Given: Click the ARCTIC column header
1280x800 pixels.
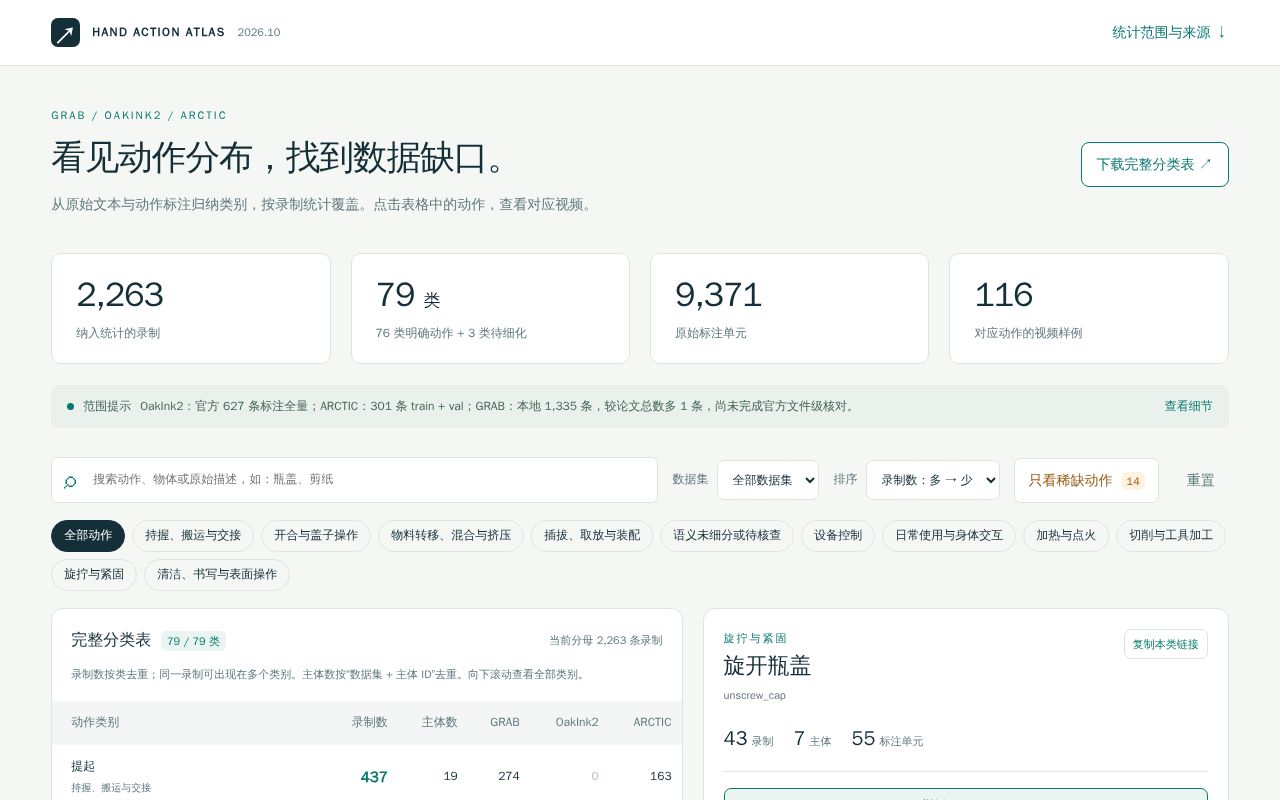Looking at the screenshot, I should [652, 722].
